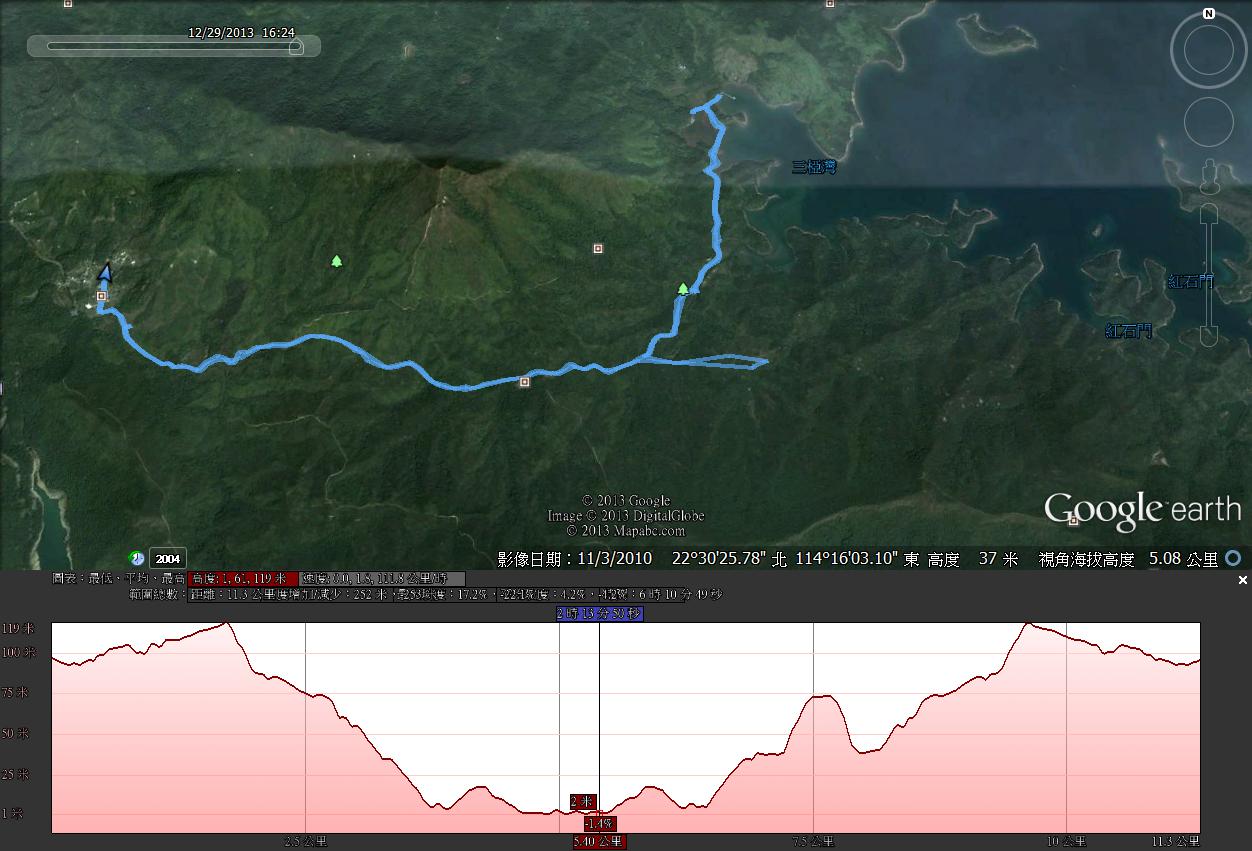
Task: Click the 100 米 vertical axis label
Action: point(17,652)
